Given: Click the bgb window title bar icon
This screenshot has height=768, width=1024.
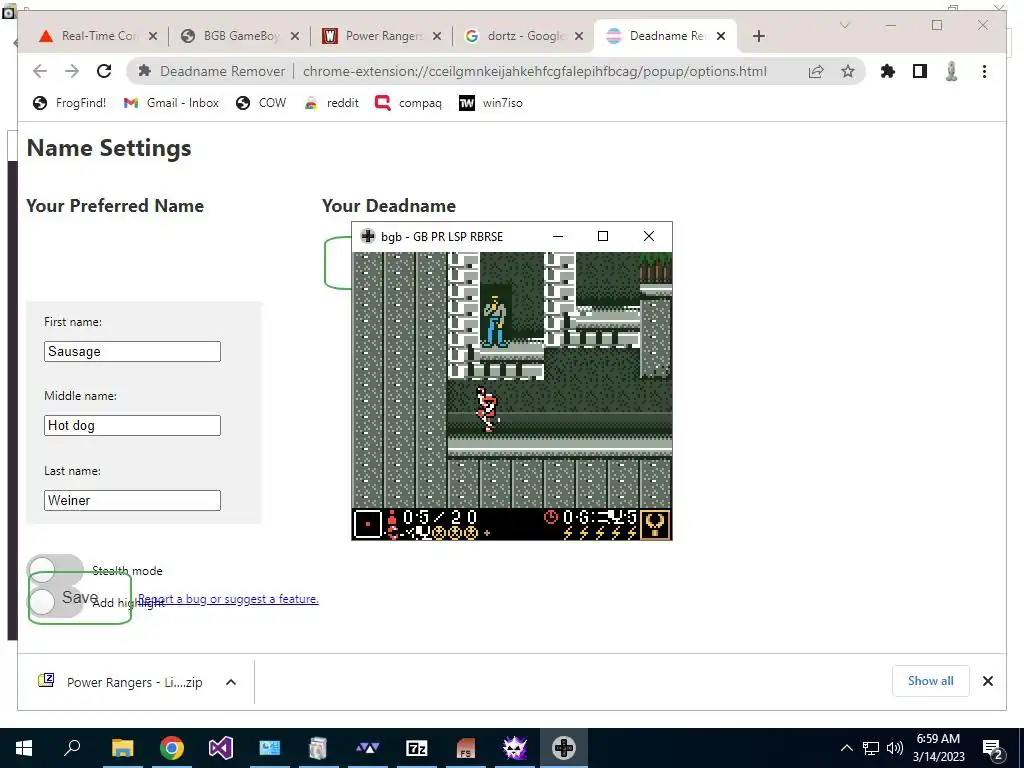Looking at the screenshot, I should pos(368,236).
